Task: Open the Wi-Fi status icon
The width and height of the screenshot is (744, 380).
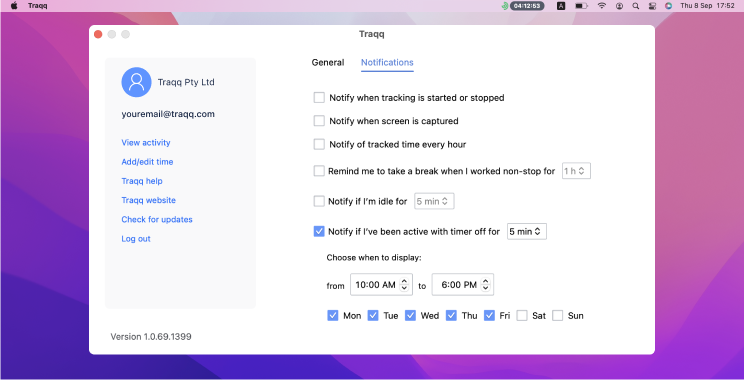Action: (602, 6)
